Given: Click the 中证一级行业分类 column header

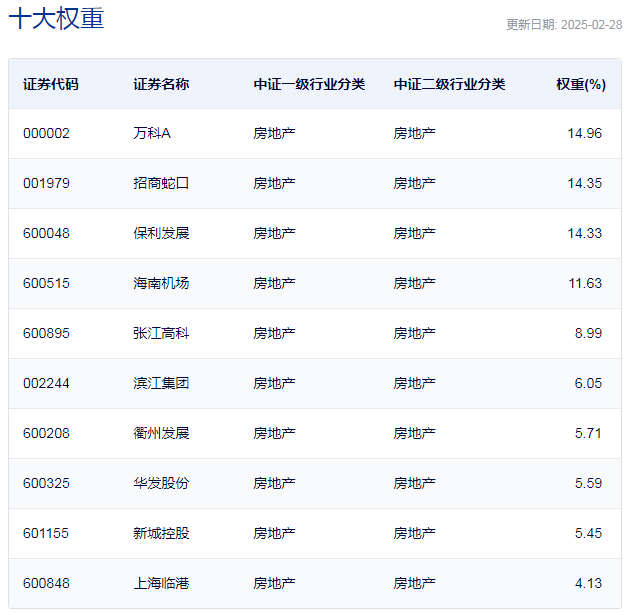Looking at the screenshot, I should (x=309, y=84).
